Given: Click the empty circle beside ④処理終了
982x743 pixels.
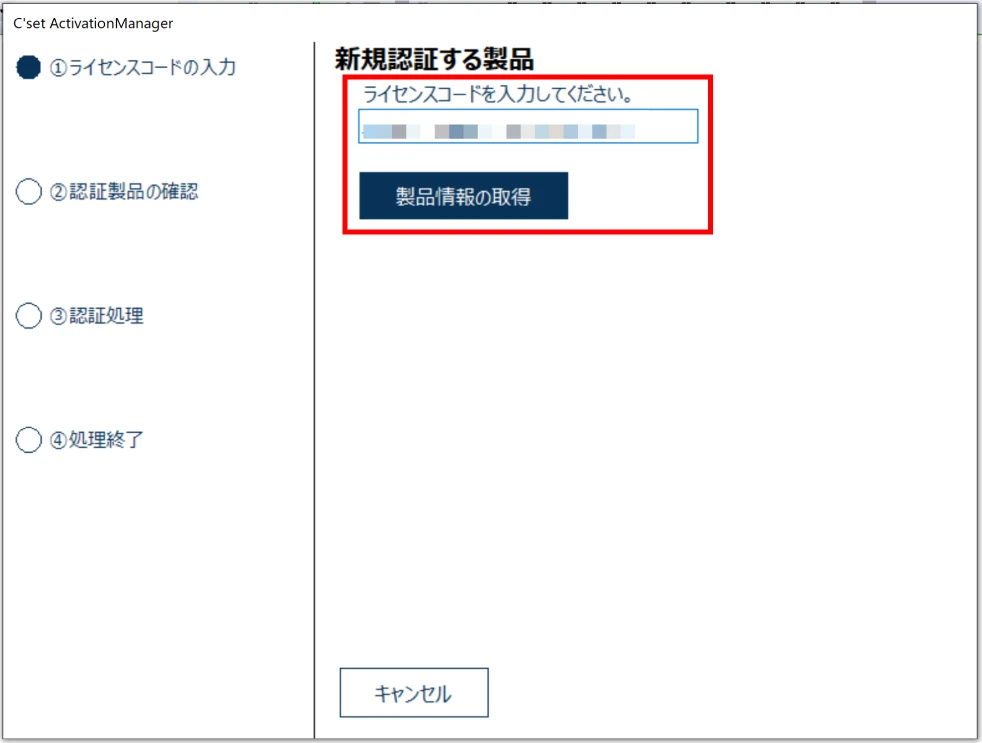Looking at the screenshot, I should point(29,439).
